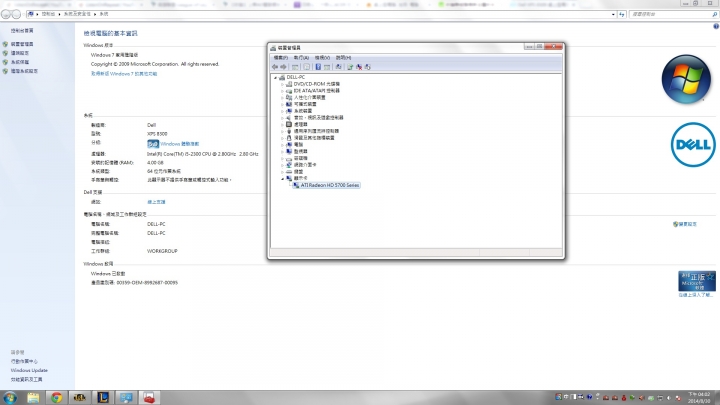This screenshot has height=405, width=720.
Task: Open the 執行(A) menu in Device Manager
Action: 301,58
